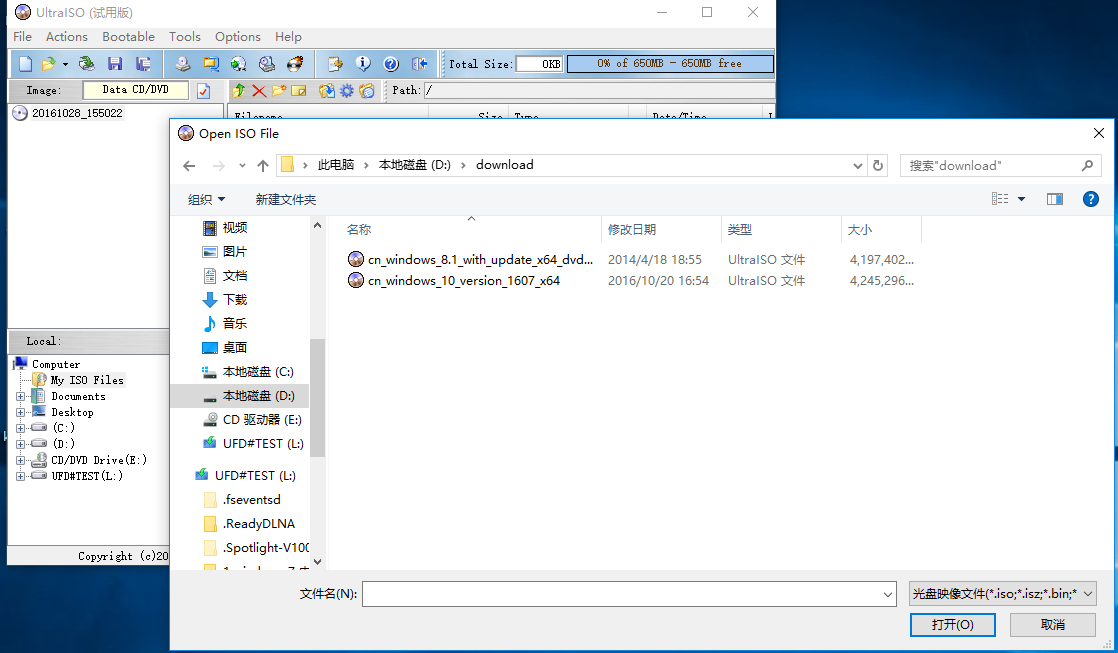The height and width of the screenshot is (653, 1118).
Task: Click the Burn CD/DVD Image flame-disc icon
Action: (x=294, y=64)
